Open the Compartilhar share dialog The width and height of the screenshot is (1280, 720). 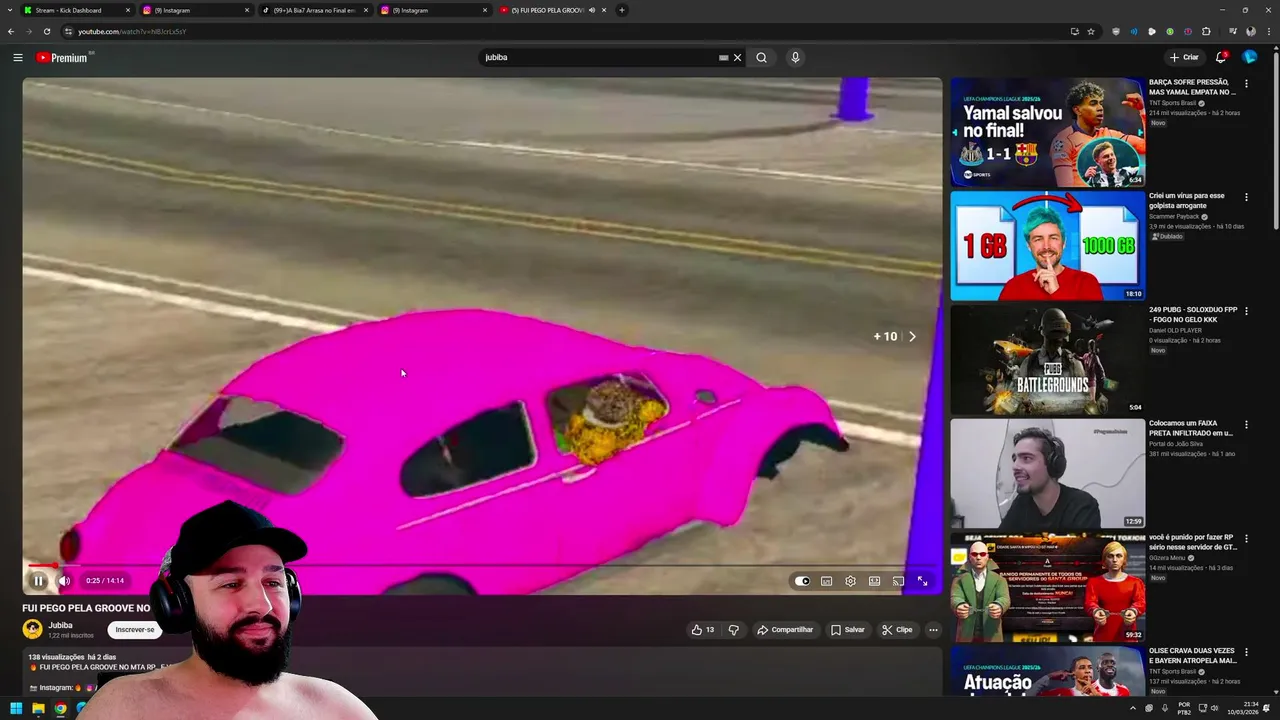pos(785,630)
